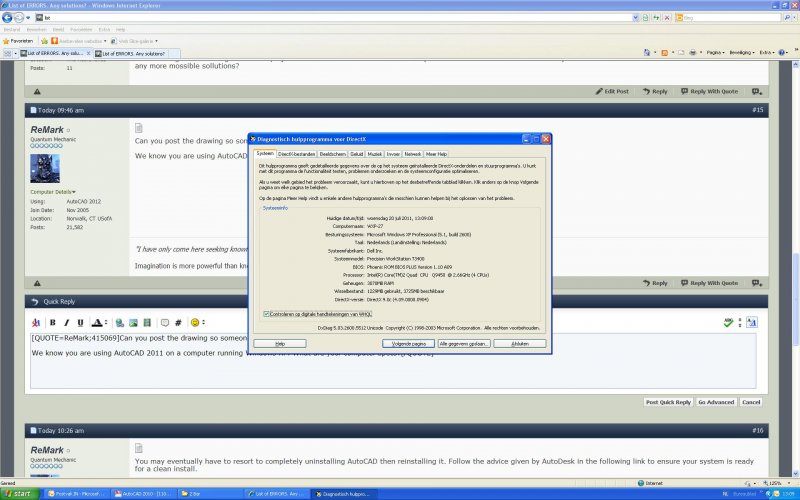The width and height of the screenshot is (800, 500).
Task: Click the Alle gegevens opslaan button
Action: (464, 344)
